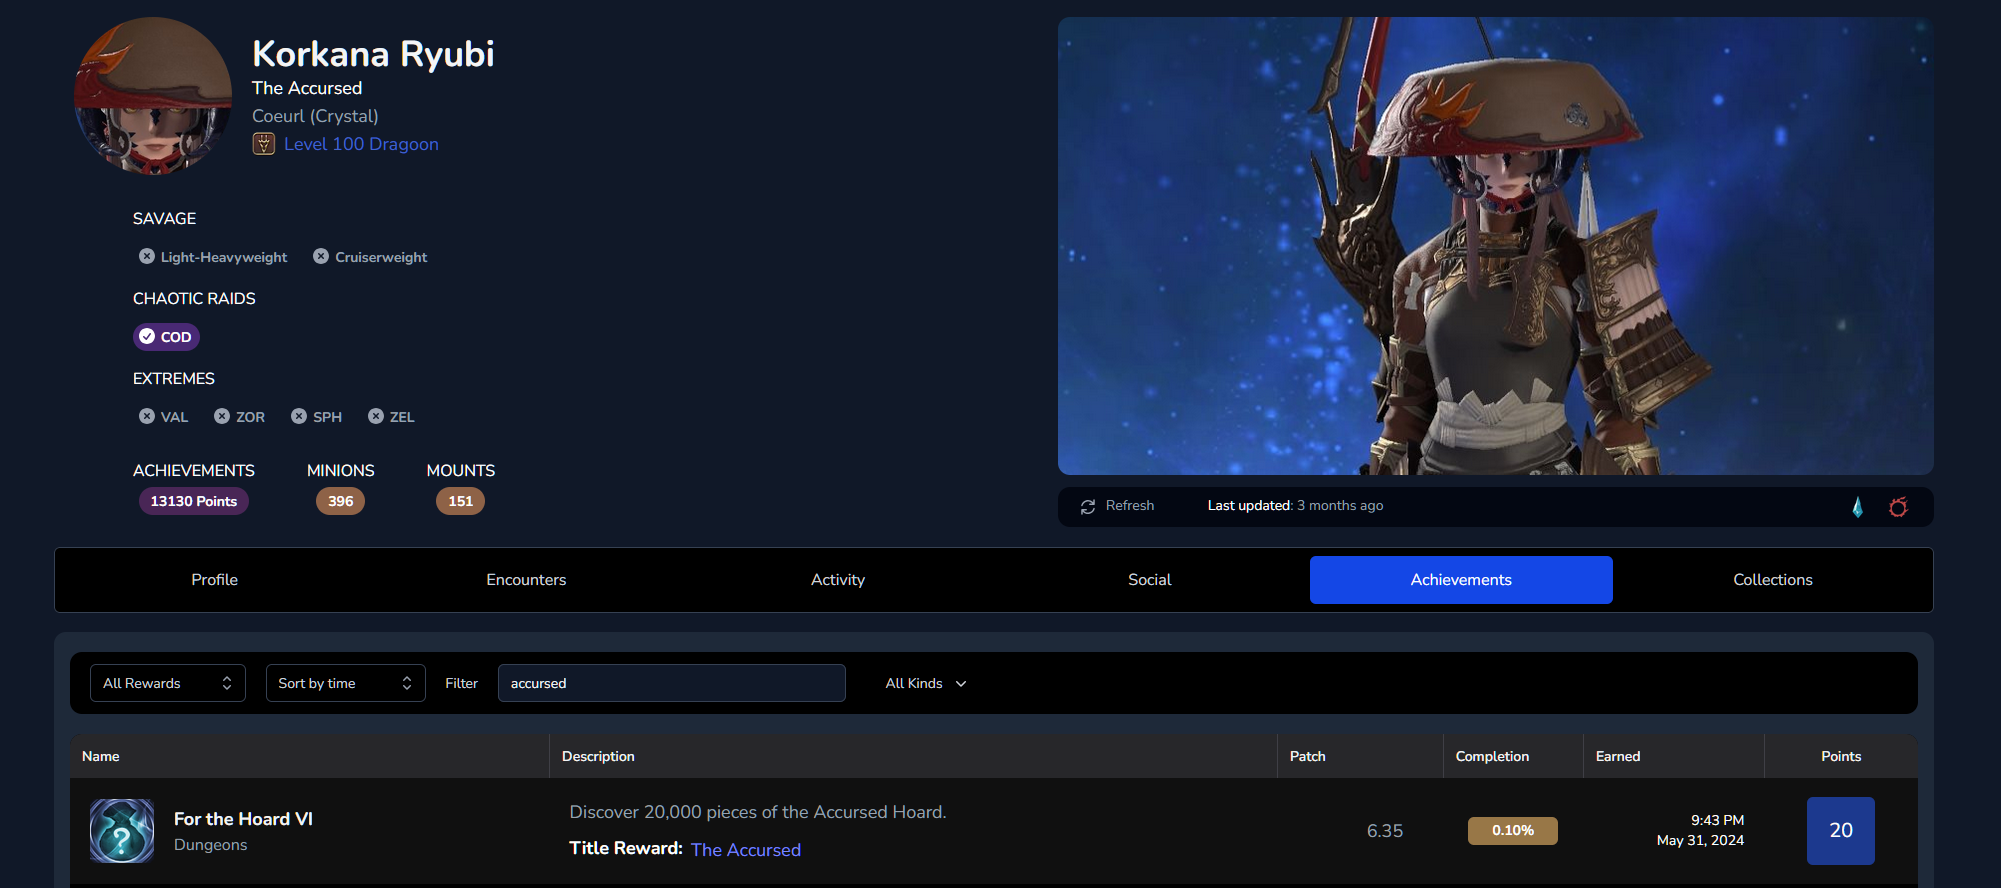Click the Last updated 3 months ago text
The height and width of the screenshot is (888, 2001).
1295,506
